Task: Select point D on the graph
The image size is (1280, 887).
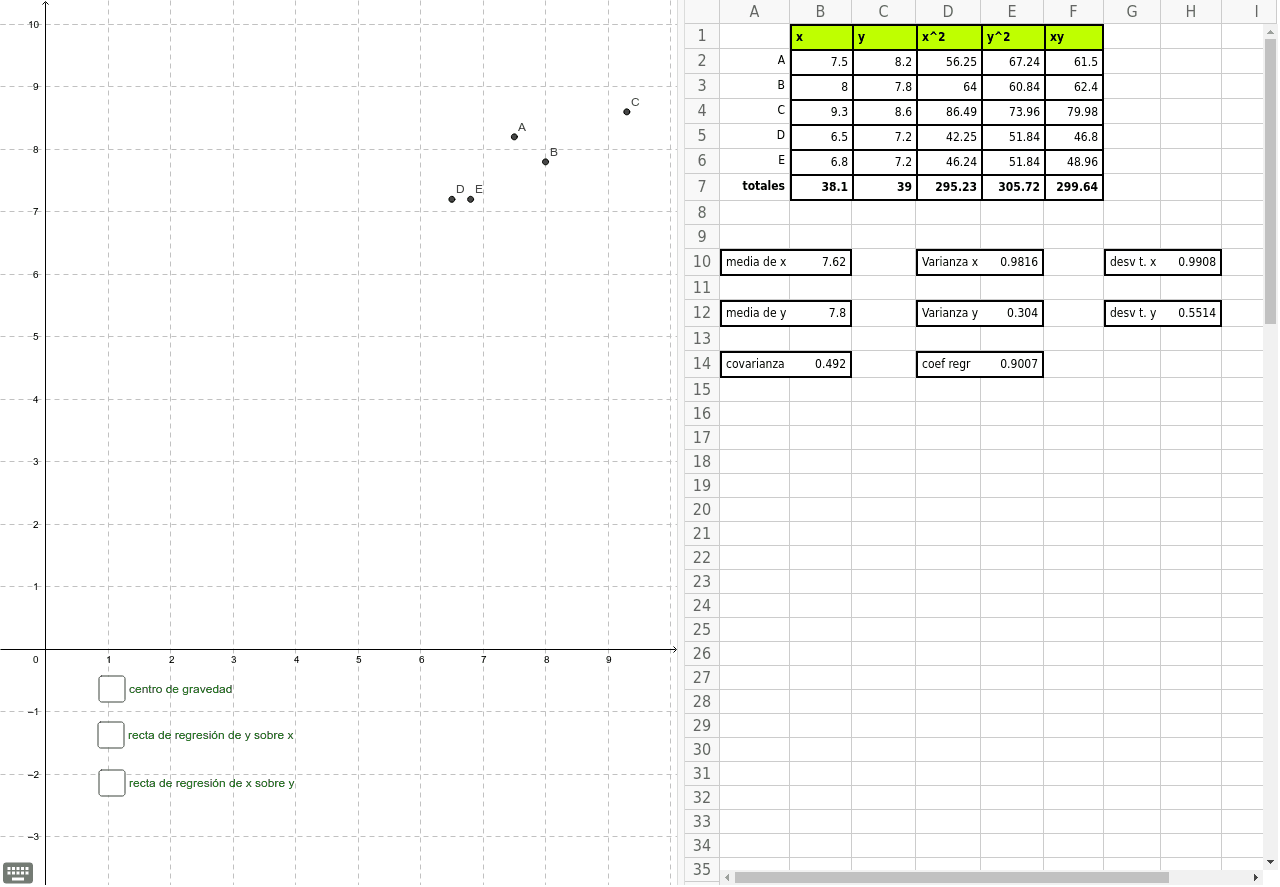Action: point(452,199)
